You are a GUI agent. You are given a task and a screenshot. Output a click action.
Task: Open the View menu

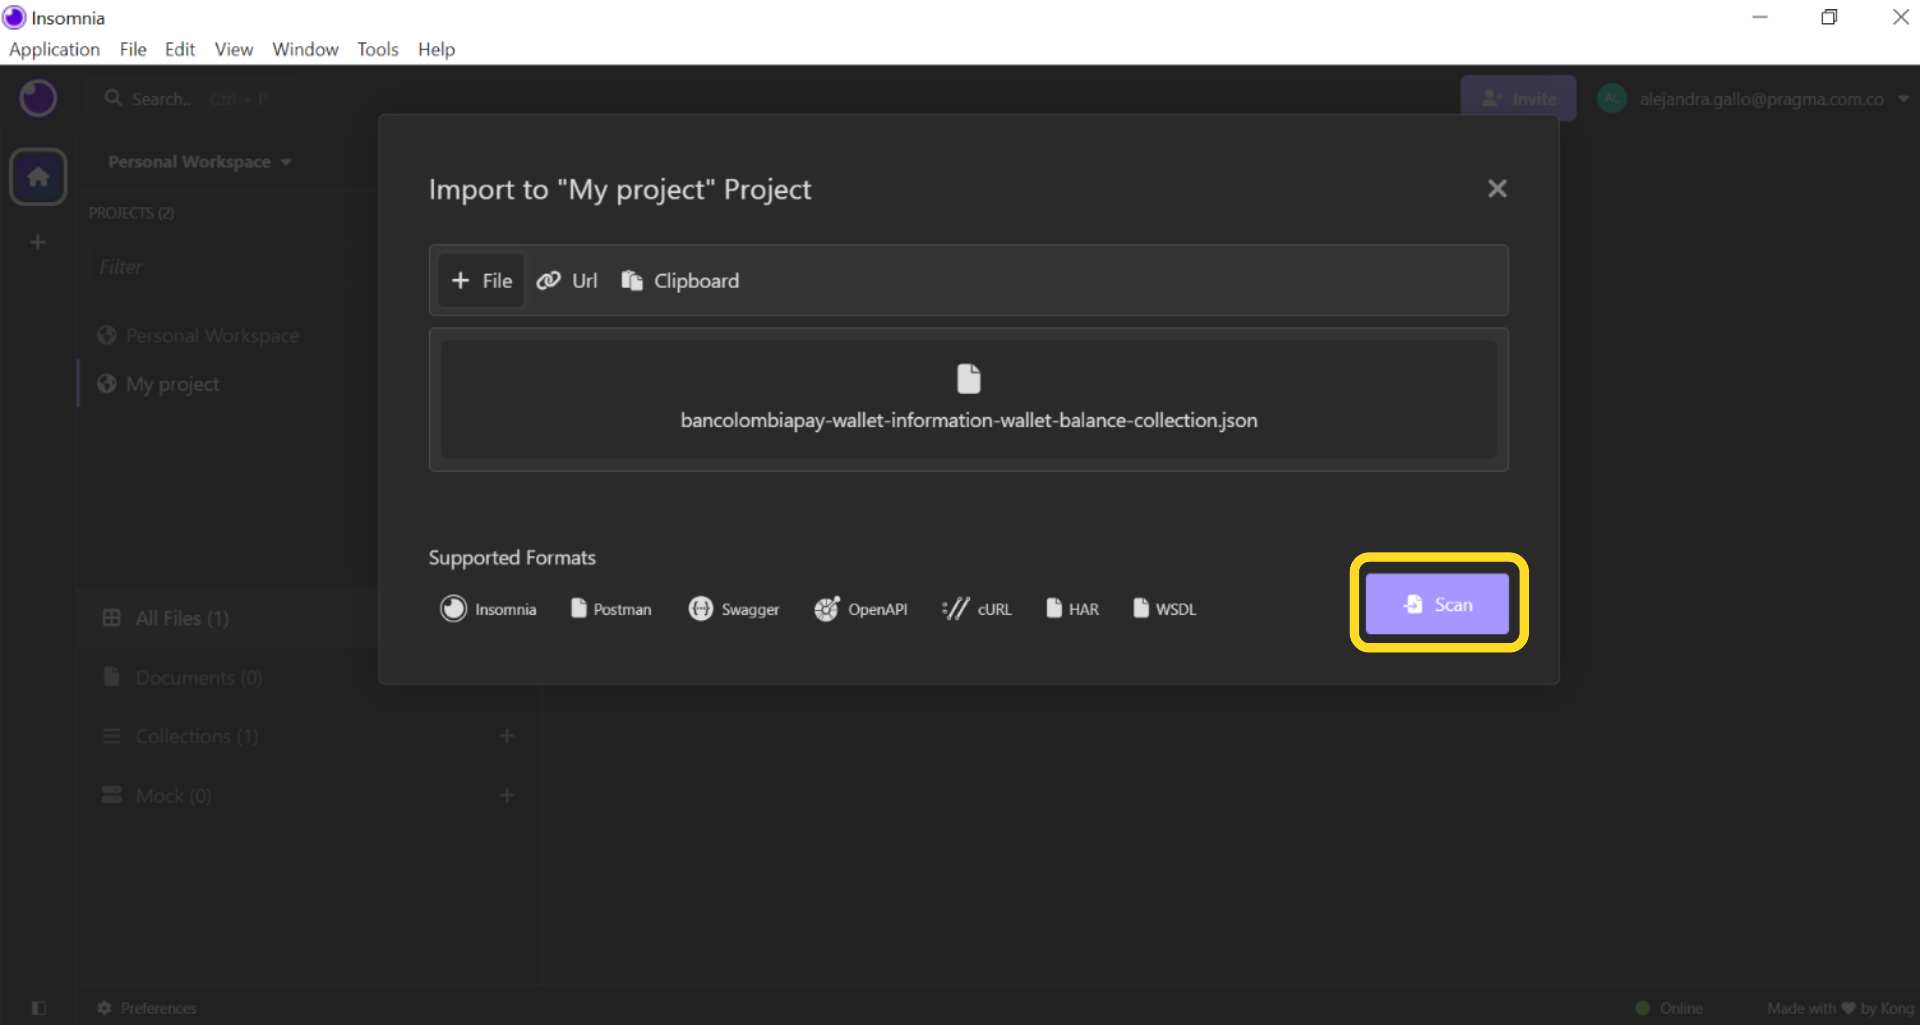click(x=234, y=49)
